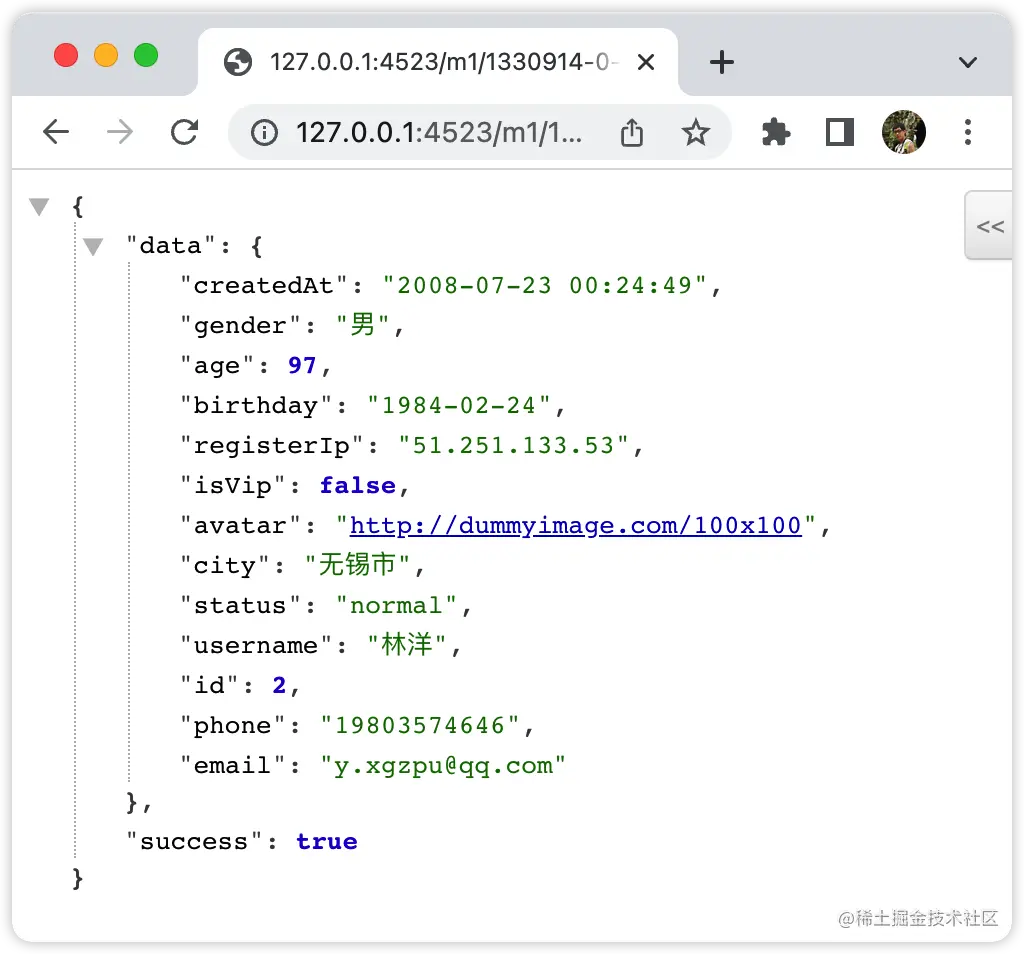Share this page from address bar

point(632,133)
